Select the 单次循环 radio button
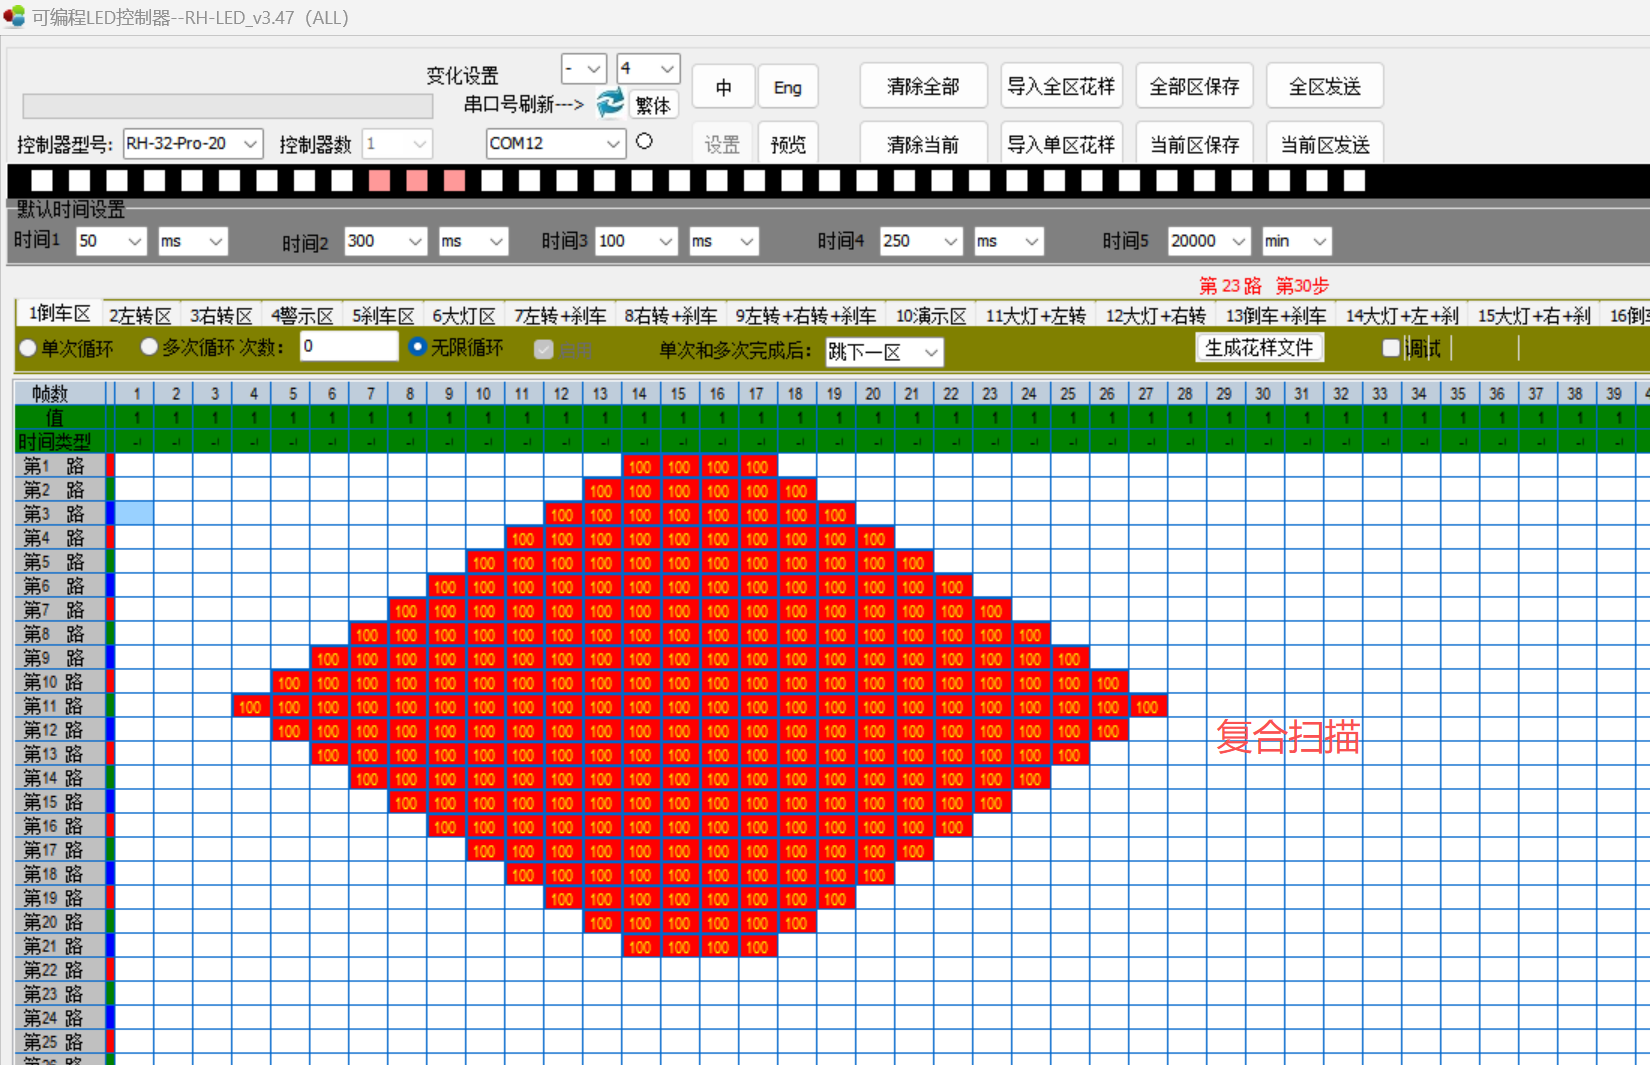The width and height of the screenshot is (1650, 1065). [x=27, y=347]
